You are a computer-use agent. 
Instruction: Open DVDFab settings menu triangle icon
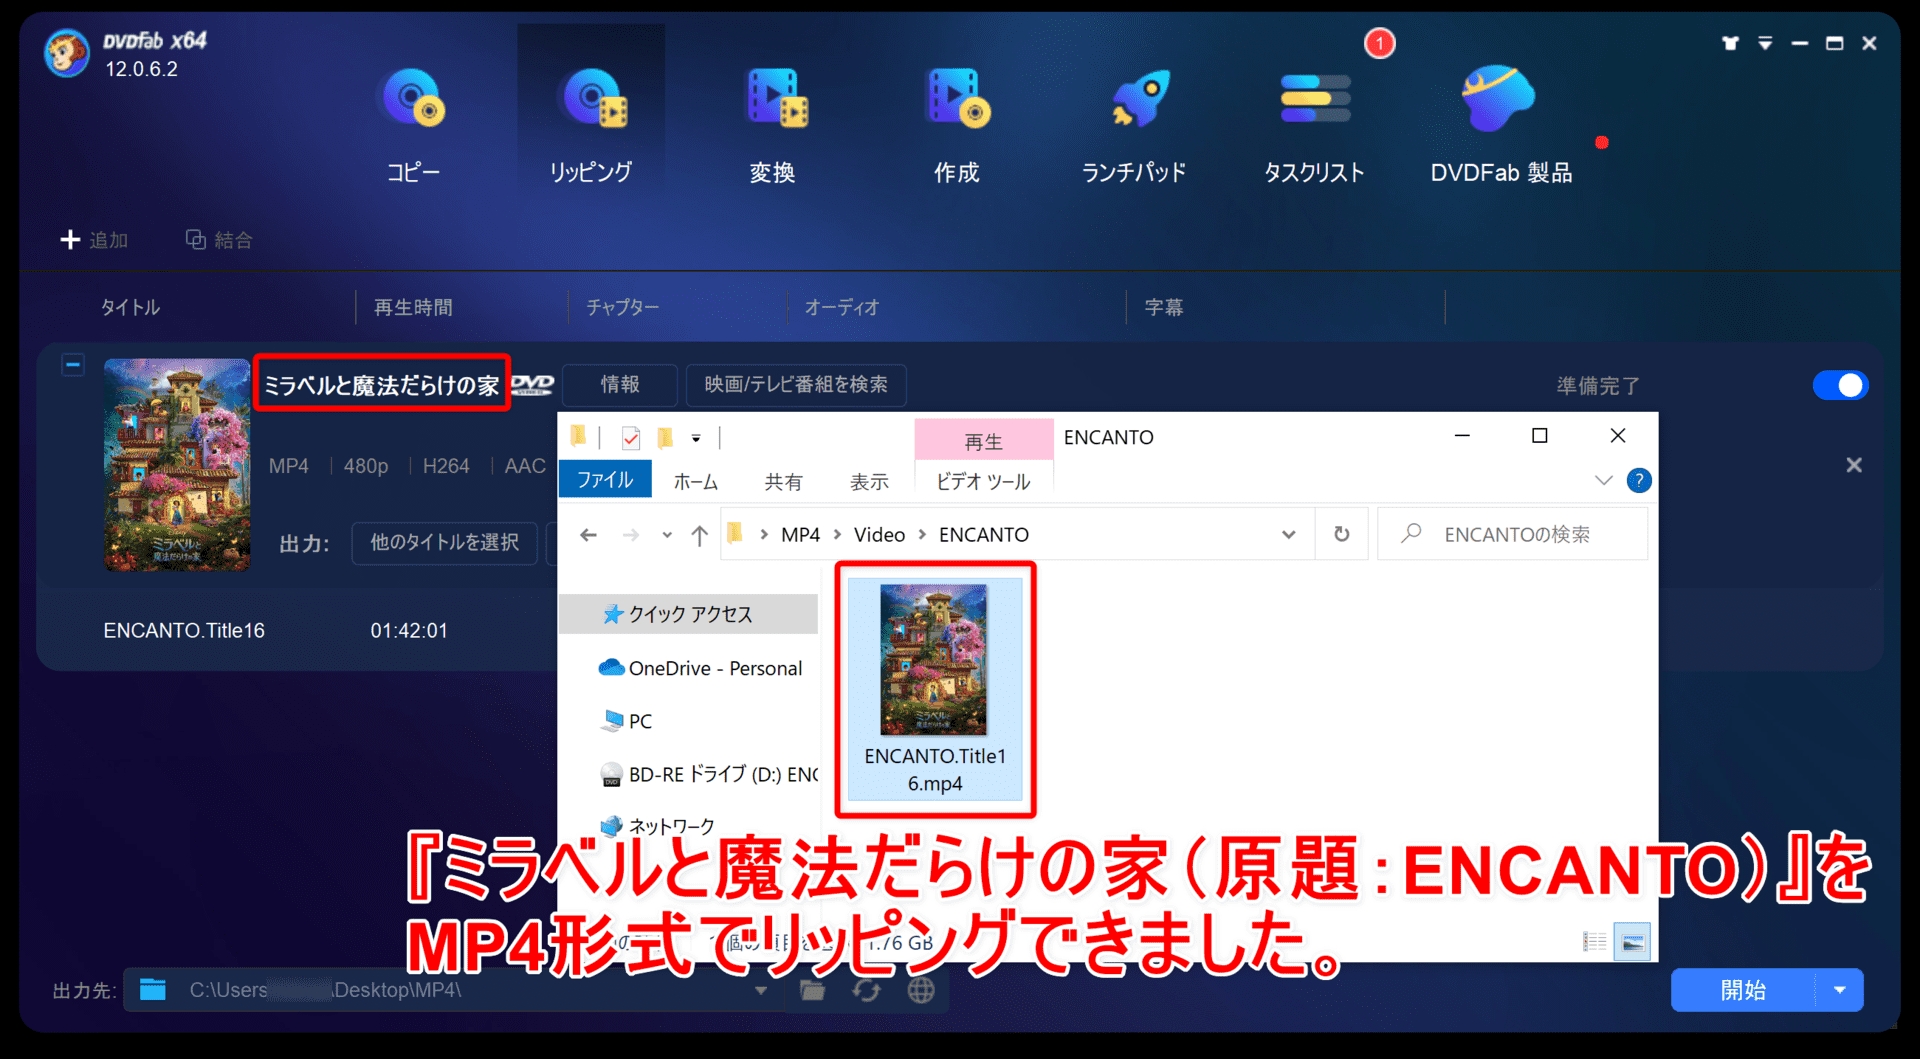pos(1765,43)
